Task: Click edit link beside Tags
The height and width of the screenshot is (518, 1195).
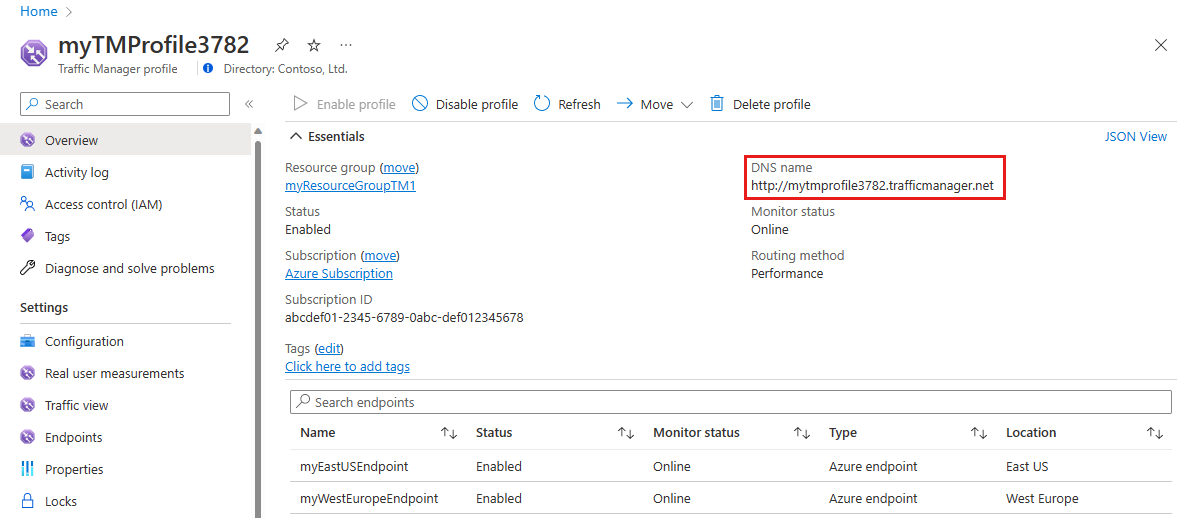Action: pos(329,348)
